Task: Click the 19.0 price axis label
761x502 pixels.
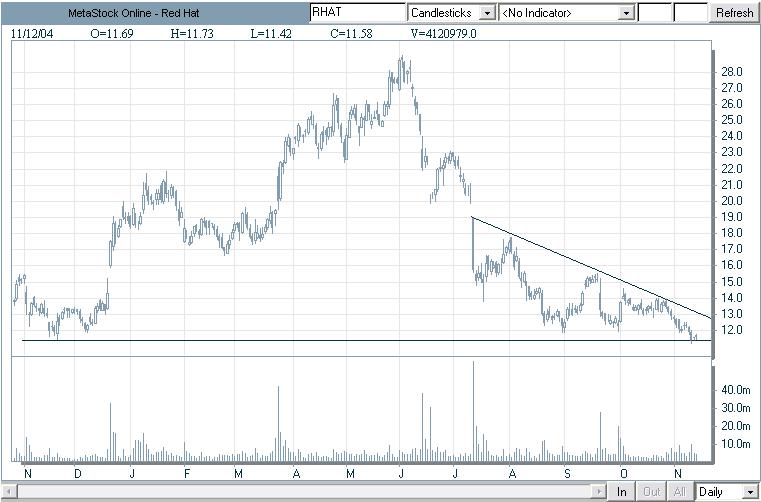Action: [732, 217]
